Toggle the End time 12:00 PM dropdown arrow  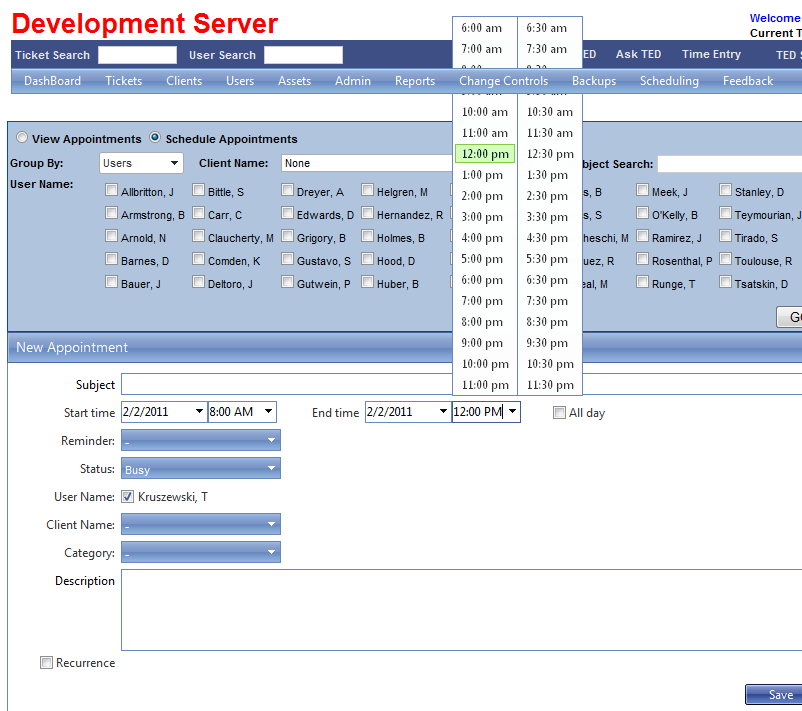[512, 411]
